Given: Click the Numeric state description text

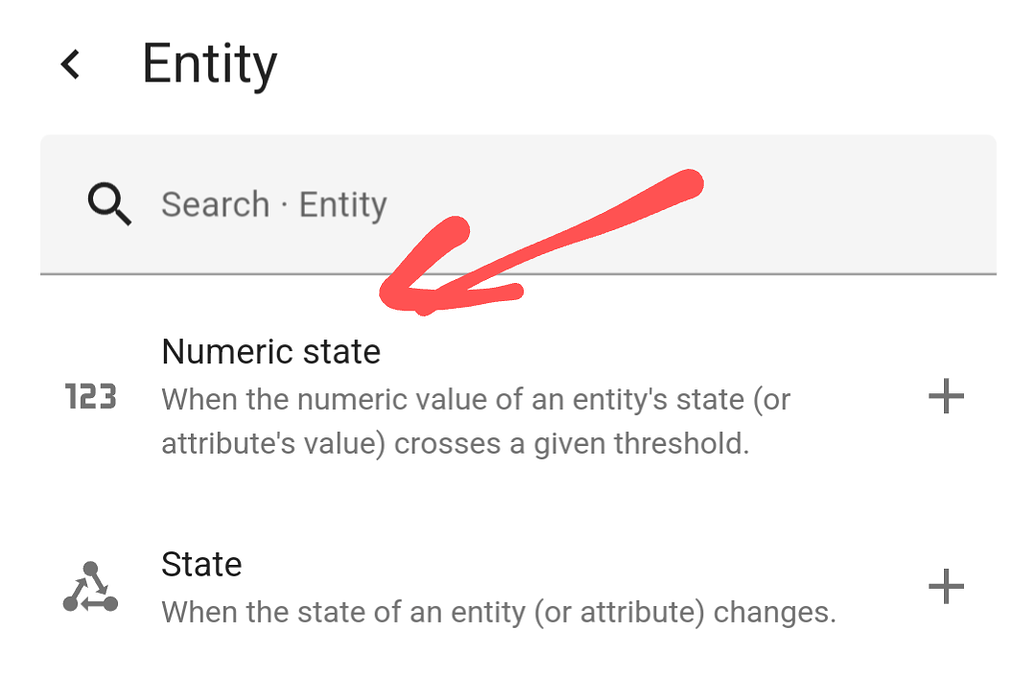Looking at the screenshot, I should point(475,420).
